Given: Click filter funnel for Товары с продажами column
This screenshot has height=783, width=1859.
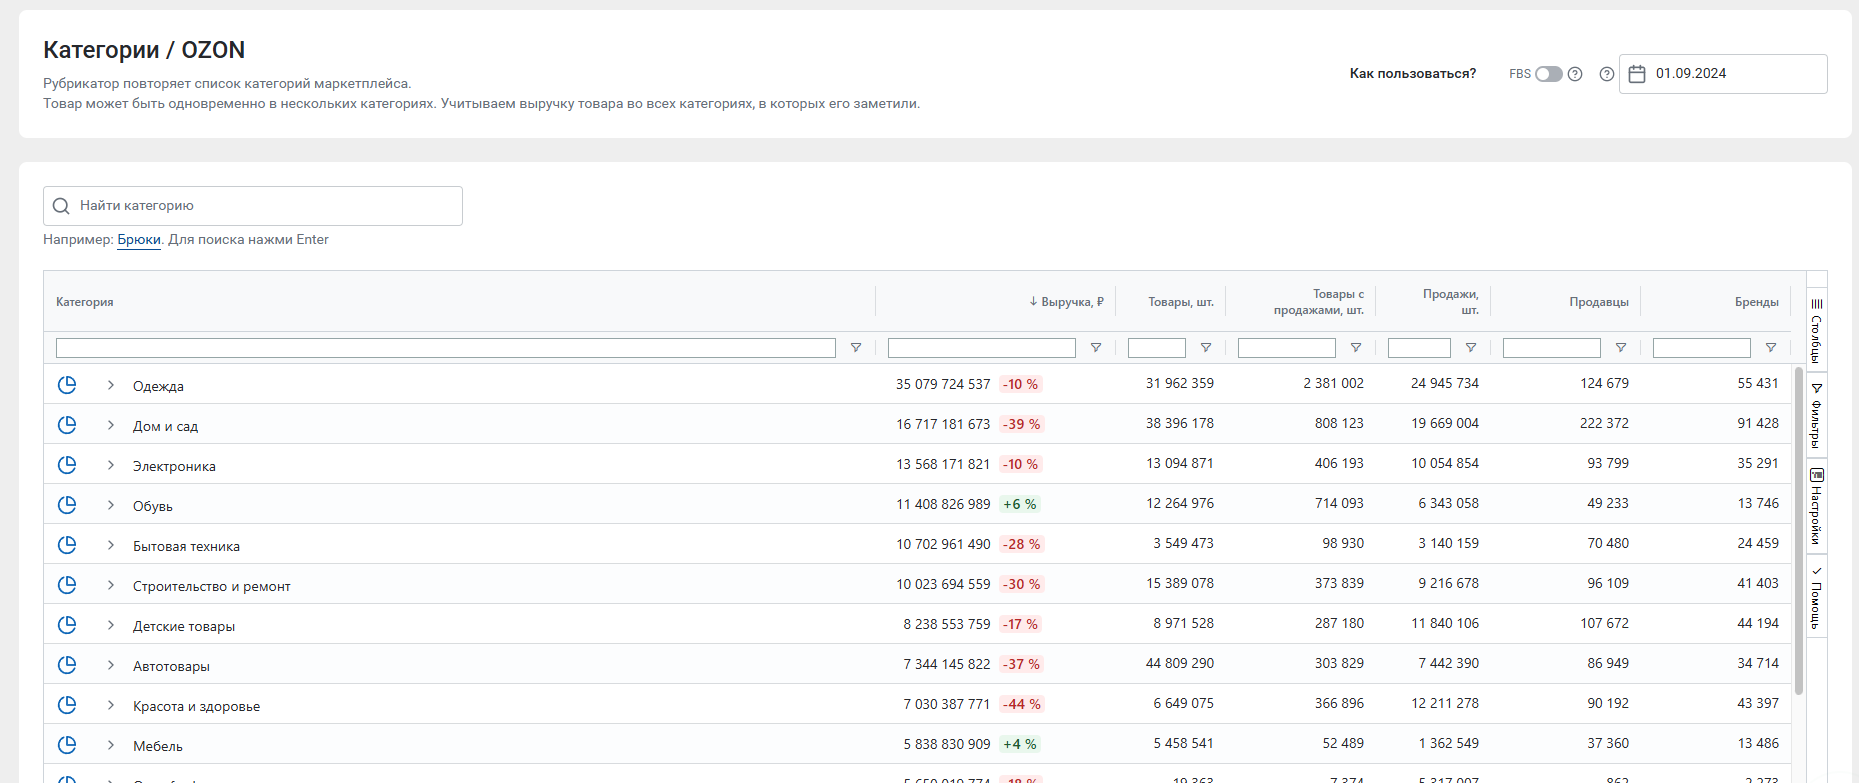Looking at the screenshot, I should [1356, 348].
